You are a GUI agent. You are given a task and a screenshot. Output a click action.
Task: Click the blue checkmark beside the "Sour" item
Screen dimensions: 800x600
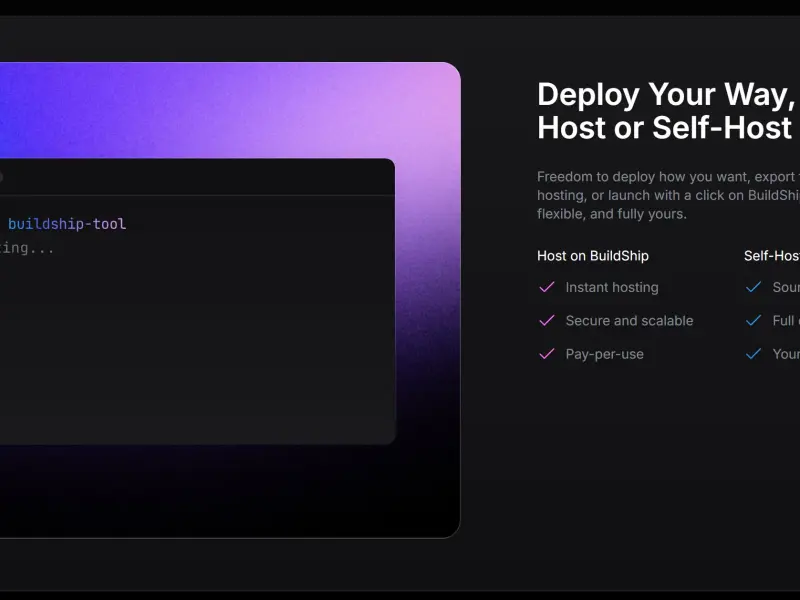tap(753, 287)
